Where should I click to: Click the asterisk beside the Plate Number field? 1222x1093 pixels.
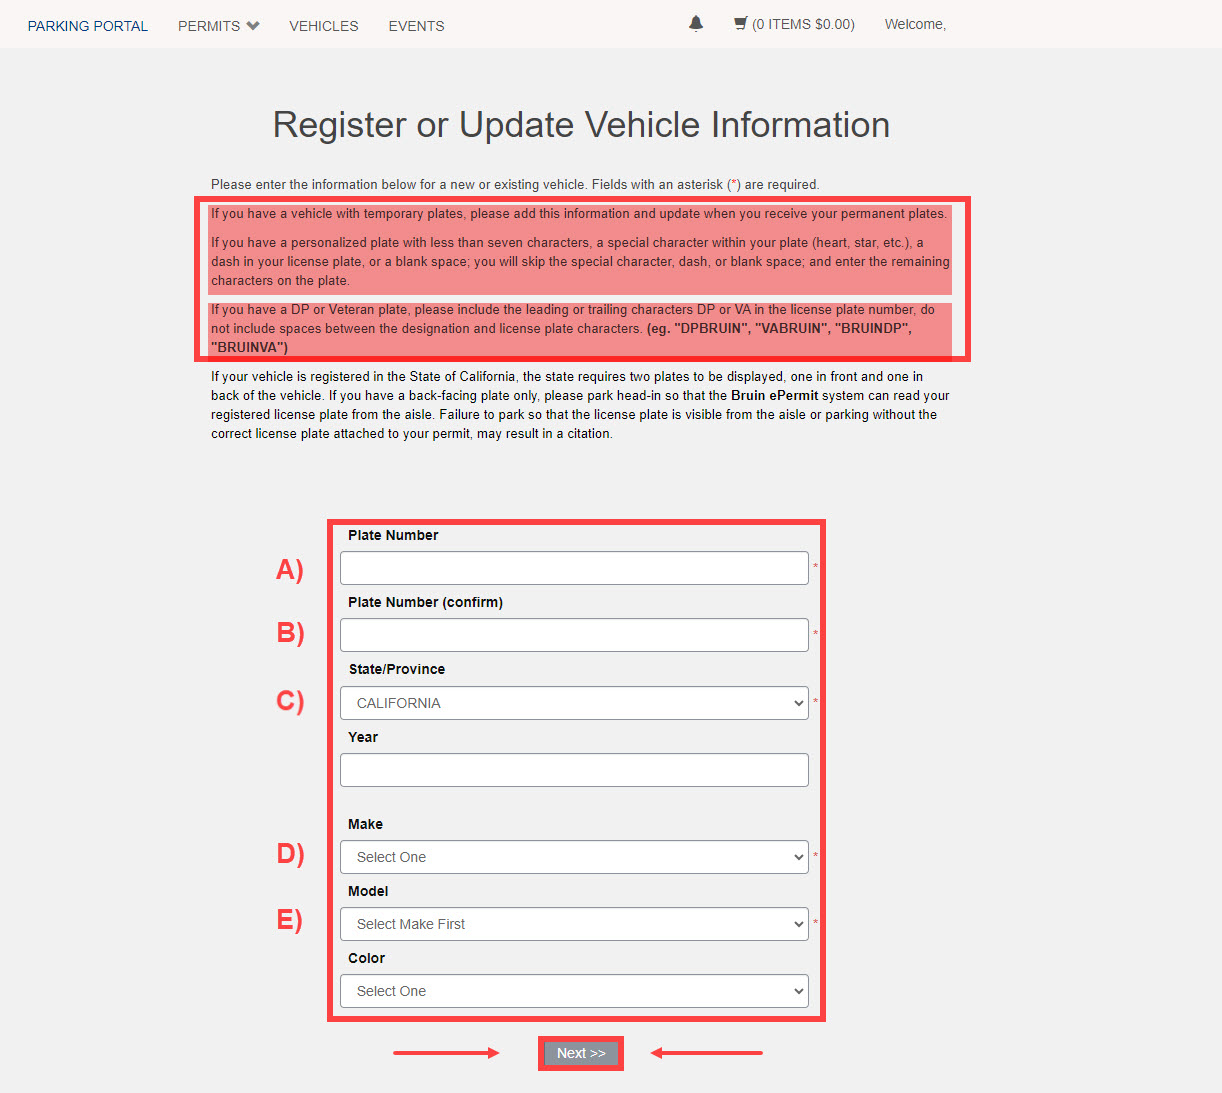(x=814, y=567)
